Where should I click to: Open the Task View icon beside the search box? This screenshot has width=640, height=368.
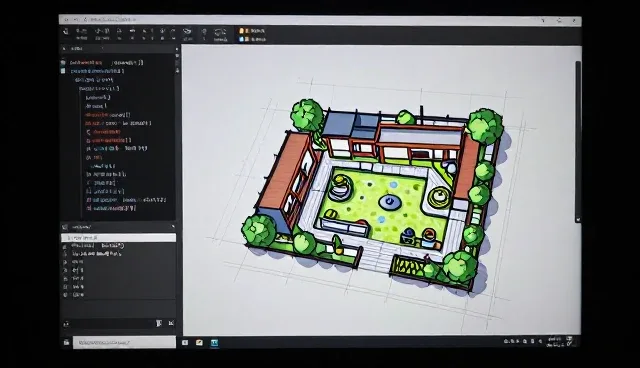click(185, 342)
